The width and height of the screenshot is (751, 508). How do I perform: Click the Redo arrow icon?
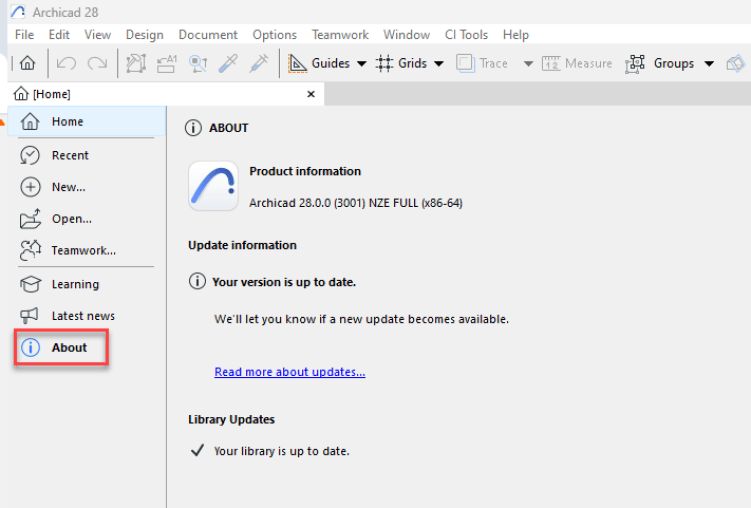pyautogui.click(x=97, y=63)
